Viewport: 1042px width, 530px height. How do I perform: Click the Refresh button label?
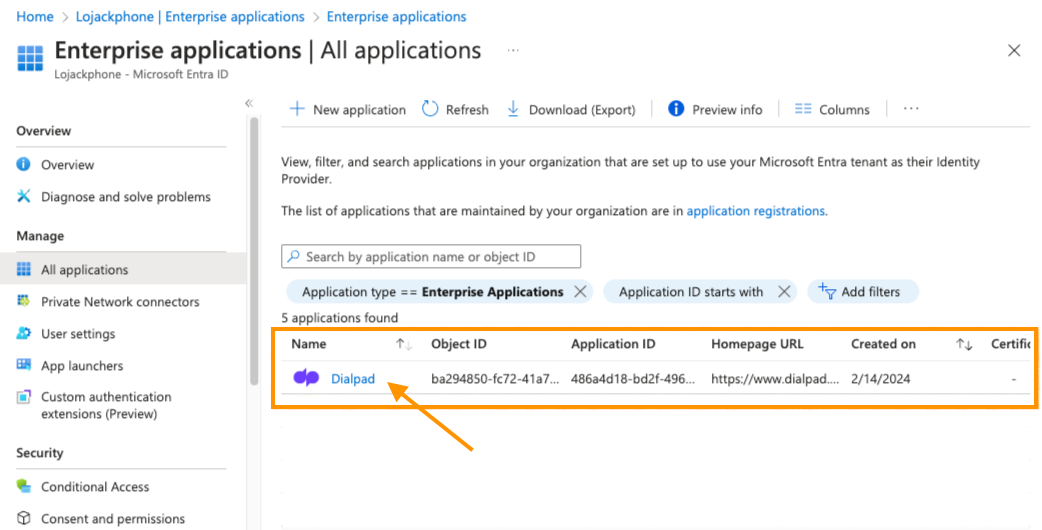[x=467, y=110]
